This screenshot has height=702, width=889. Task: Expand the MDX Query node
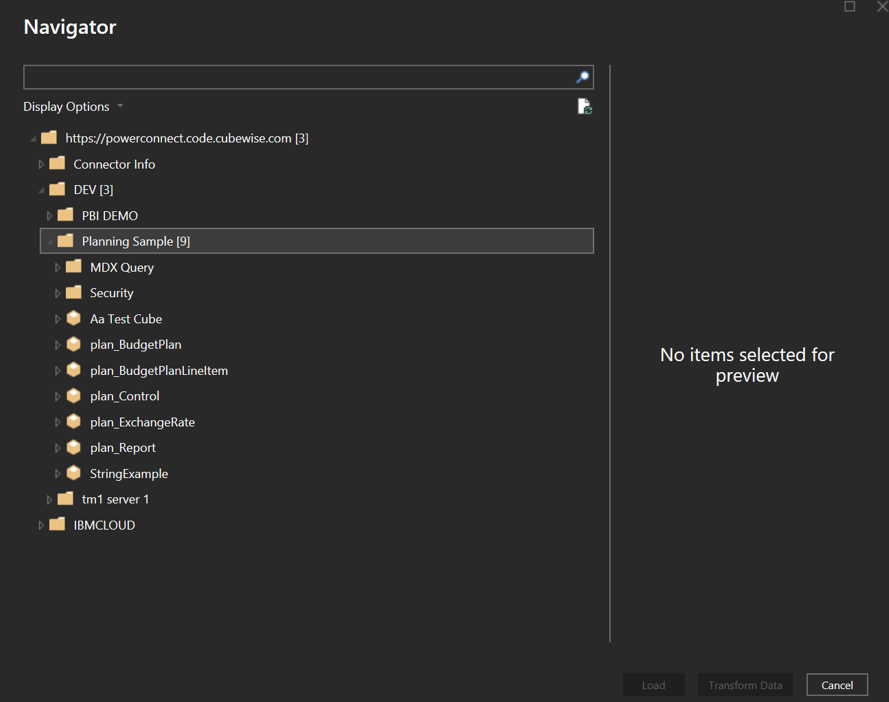57,268
